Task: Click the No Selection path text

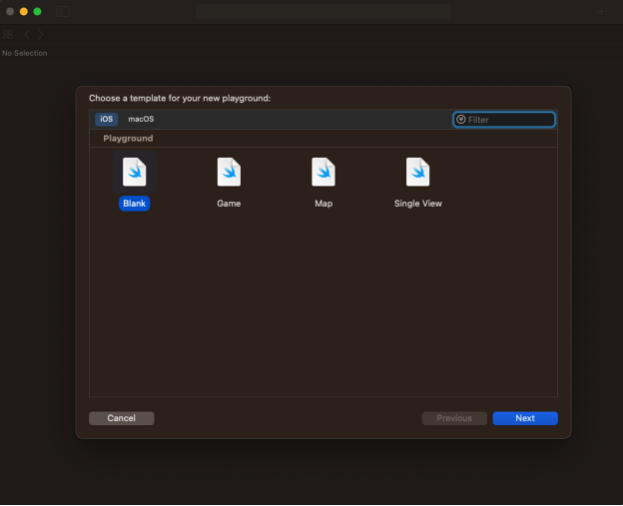Action: 25,53
